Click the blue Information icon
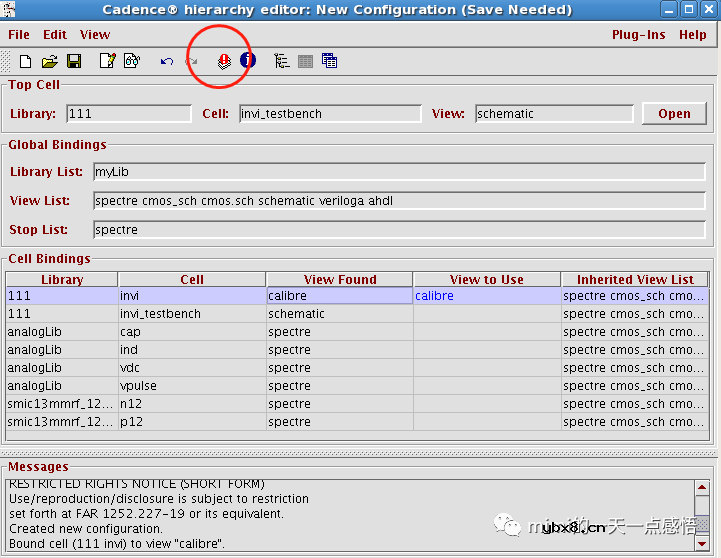The width and height of the screenshot is (721, 558). [247, 61]
